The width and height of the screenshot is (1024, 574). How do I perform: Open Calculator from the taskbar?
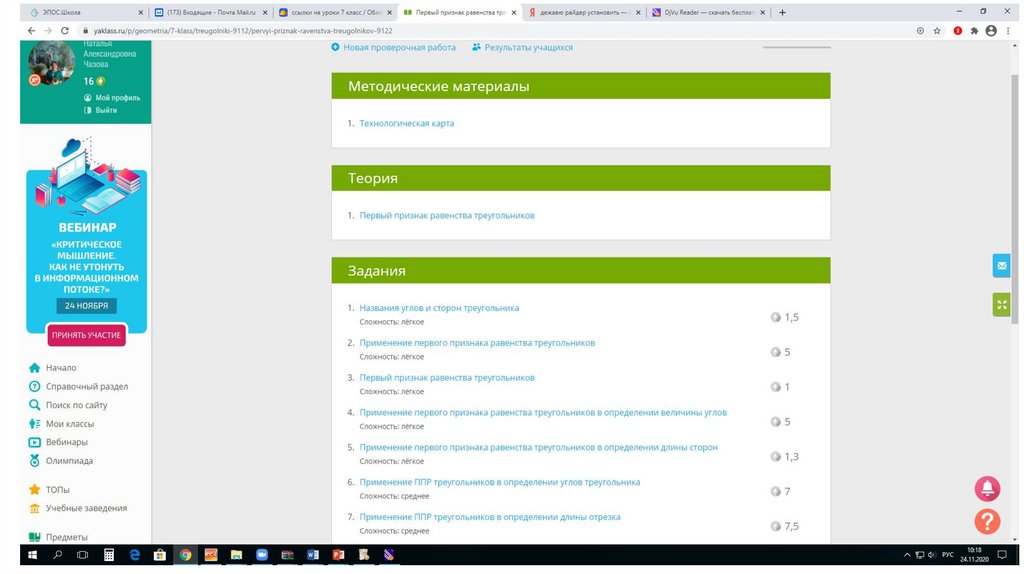pyautogui.click(x=109, y=555)
